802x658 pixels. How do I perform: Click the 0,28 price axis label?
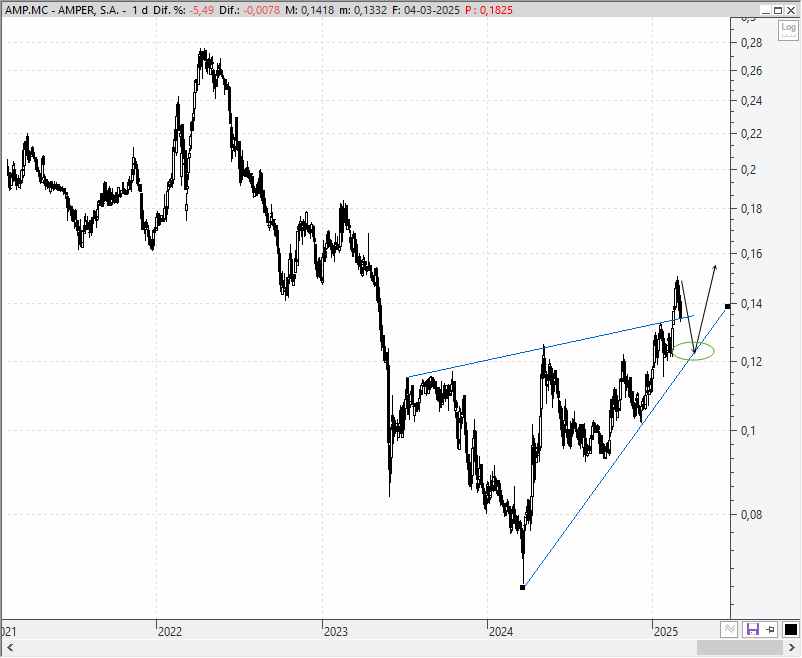click(x=751, y=43)
